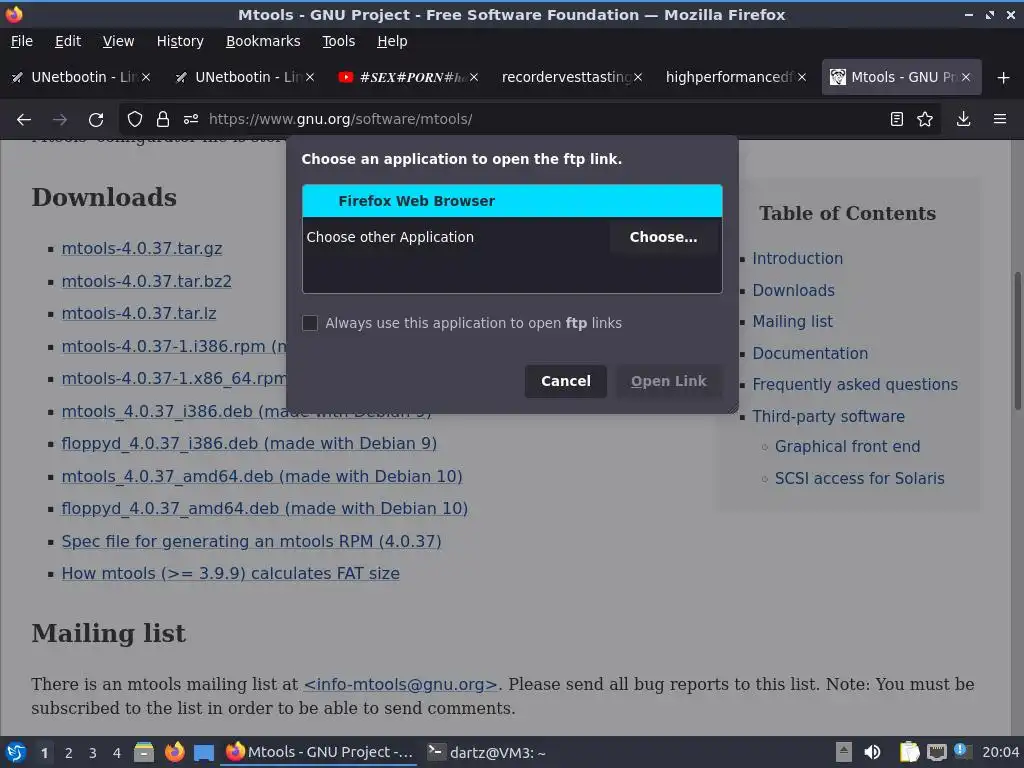Reload the current page
1024x768 pixels.
(96, 120)
